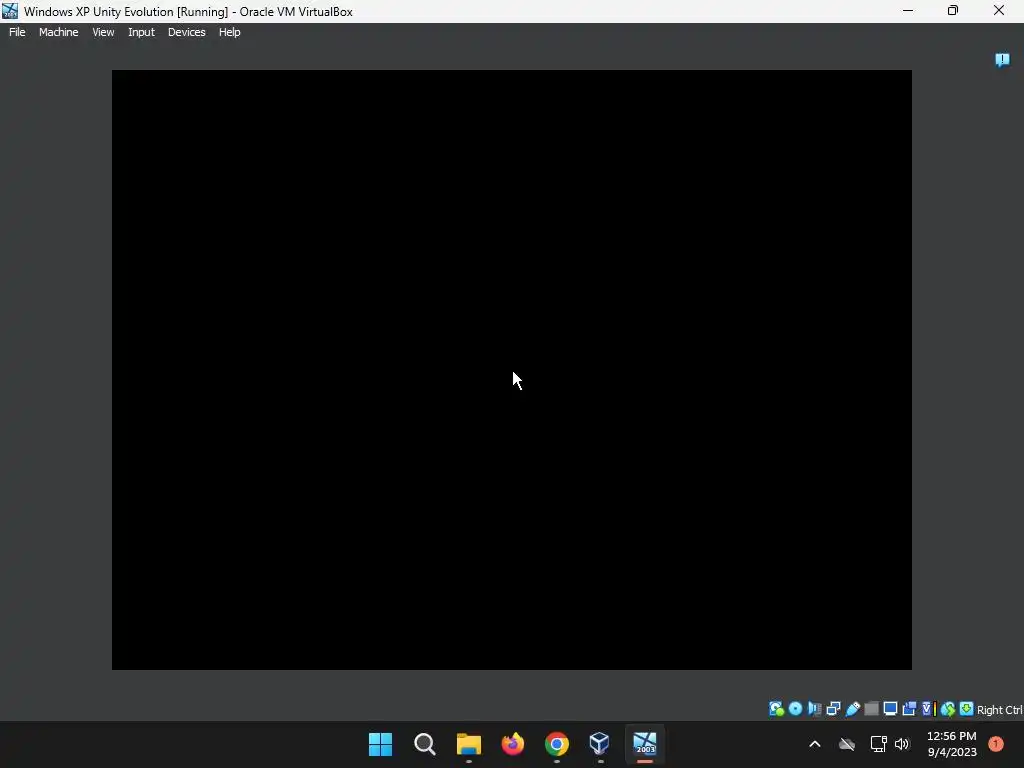Click the USB devices status icon

(852, 709)
